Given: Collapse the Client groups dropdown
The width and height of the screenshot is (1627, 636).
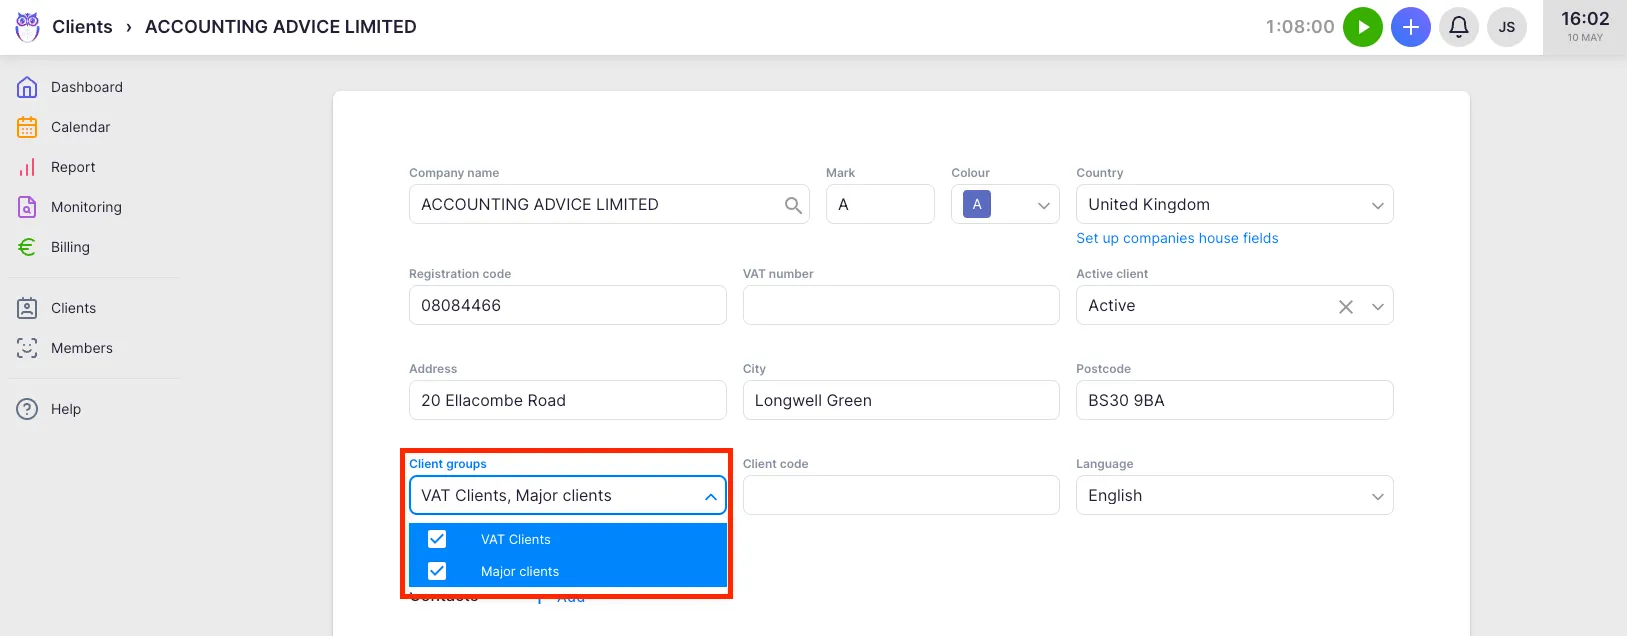Looking at the screenshot, I should pyautogui.click(x=710, y=496).
